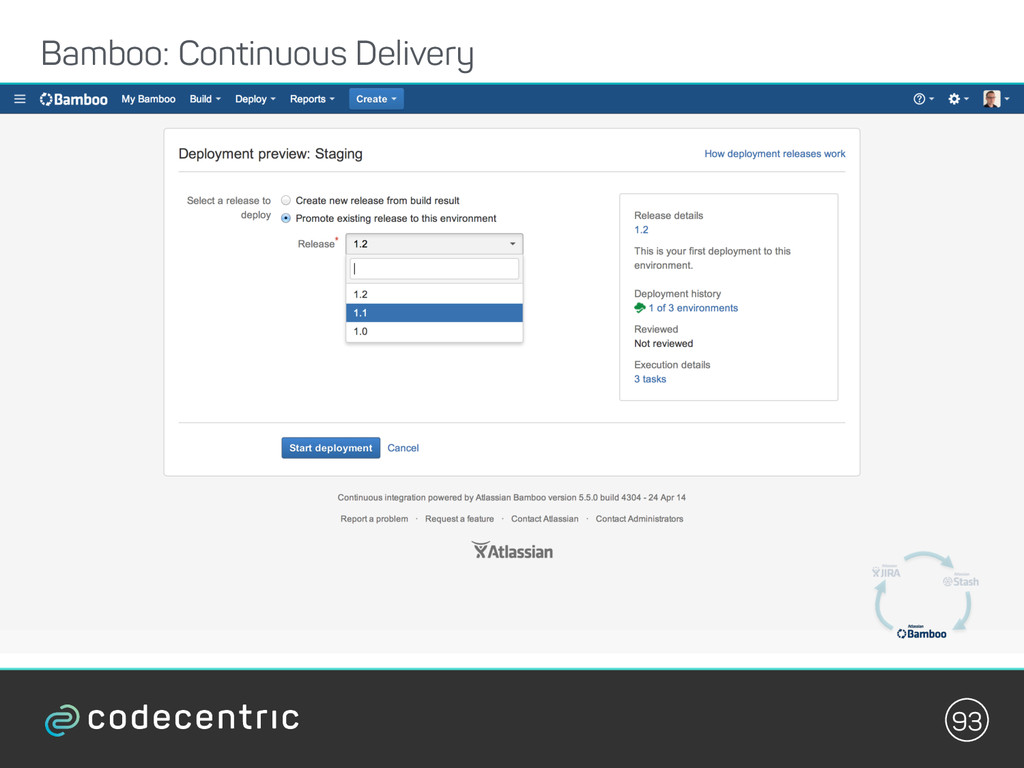1024x768 pixels.
Task: Open the user avatar profile menu
Action: click(x=996, y=99)
